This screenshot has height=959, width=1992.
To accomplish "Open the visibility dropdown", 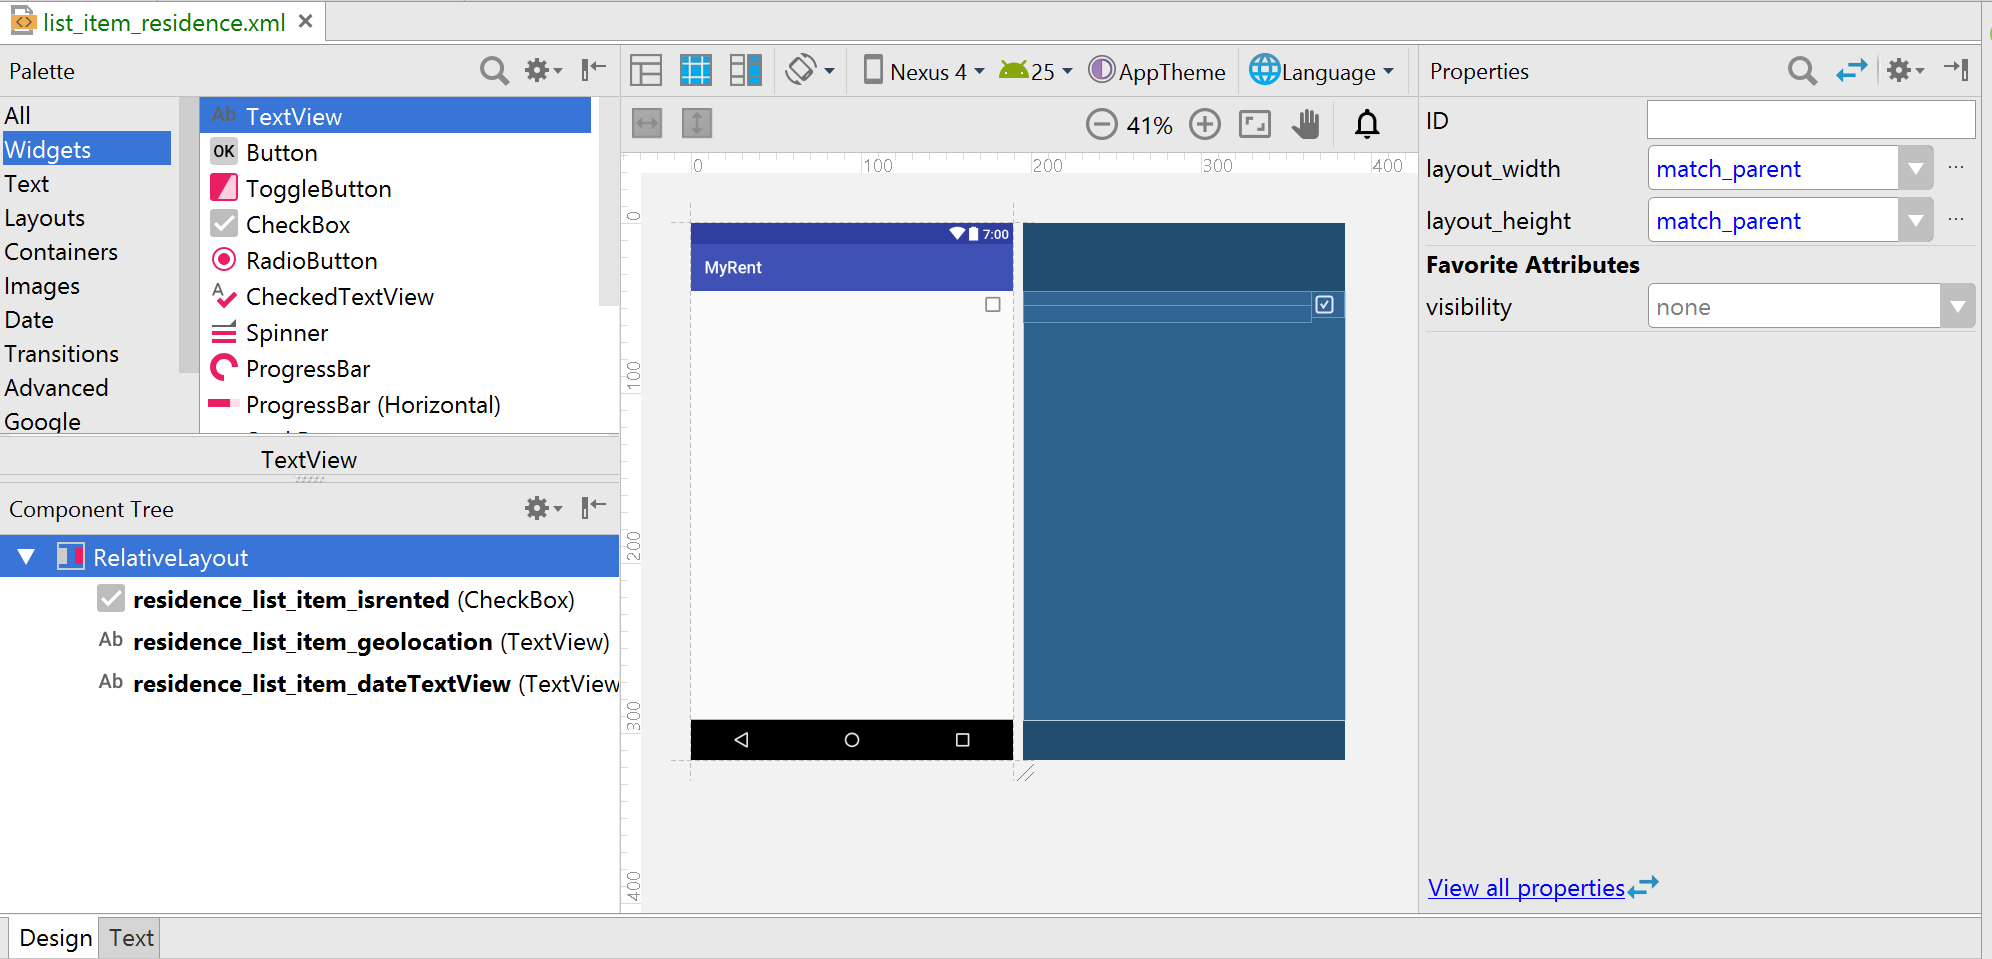I will (1957, 307).
